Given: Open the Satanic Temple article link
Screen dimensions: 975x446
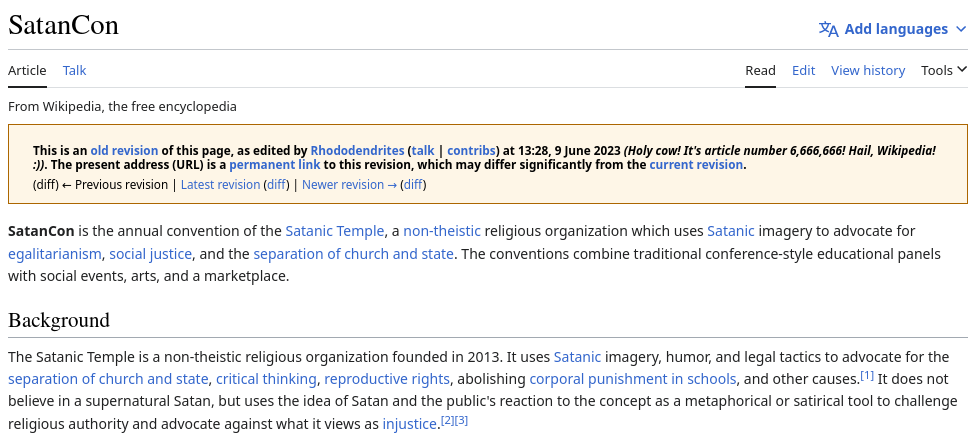Looking at the screenshot, I should tap(334, 231).
